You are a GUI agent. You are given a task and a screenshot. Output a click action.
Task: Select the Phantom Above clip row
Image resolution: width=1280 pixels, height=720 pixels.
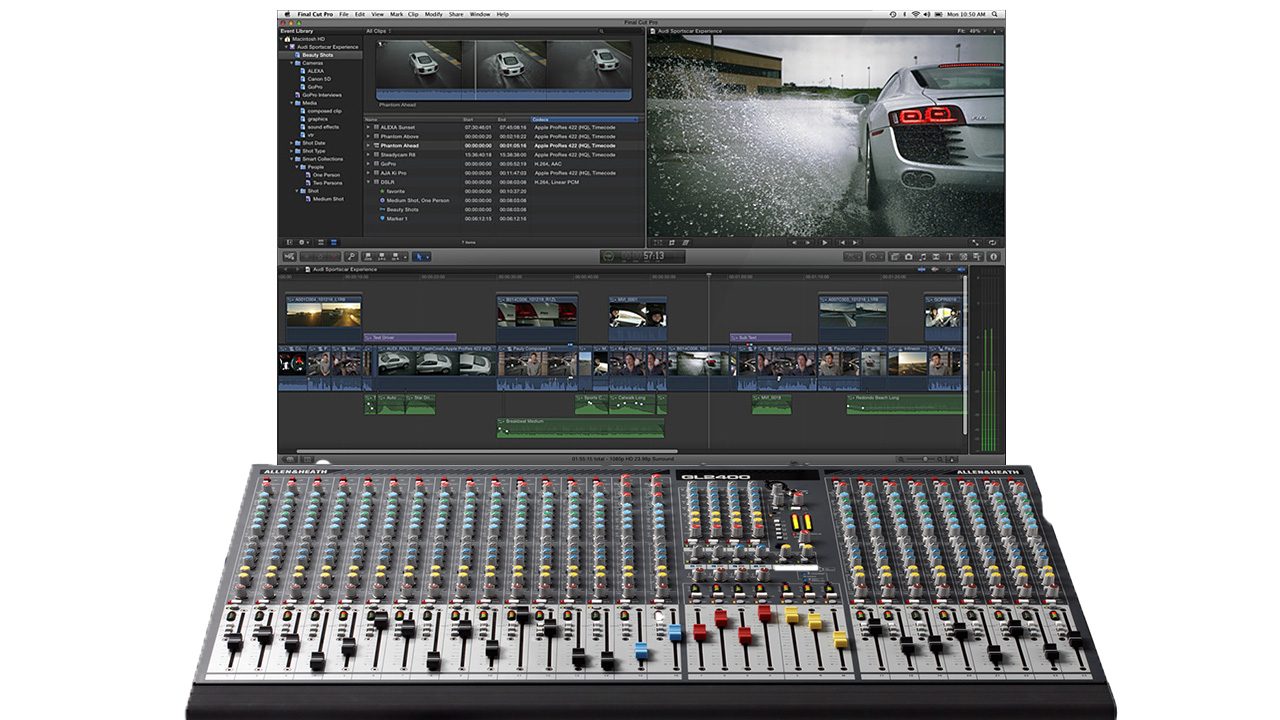click(x=505, y=137)
